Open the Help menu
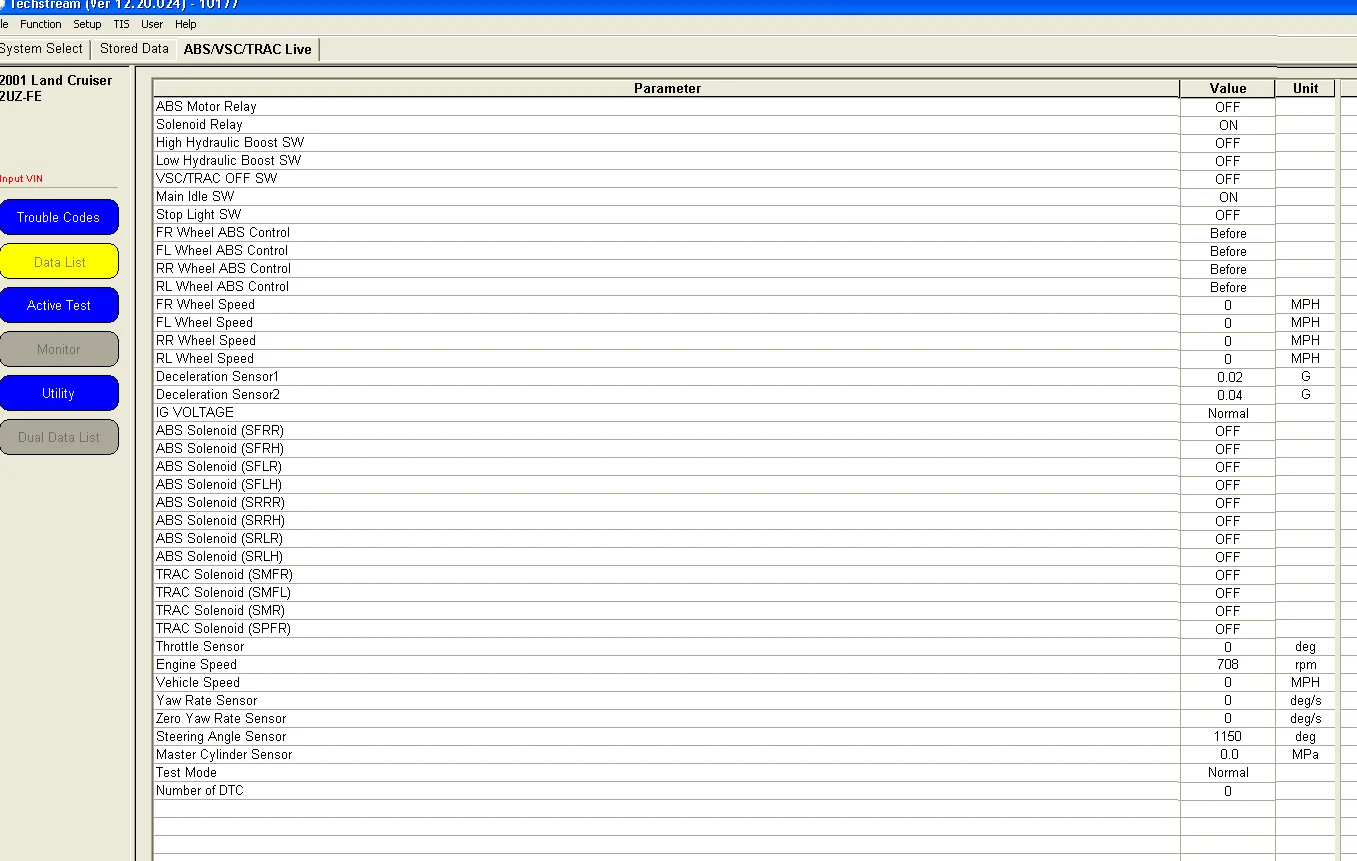This screenshot has height=861, width=1357. (x=186, y=24)
